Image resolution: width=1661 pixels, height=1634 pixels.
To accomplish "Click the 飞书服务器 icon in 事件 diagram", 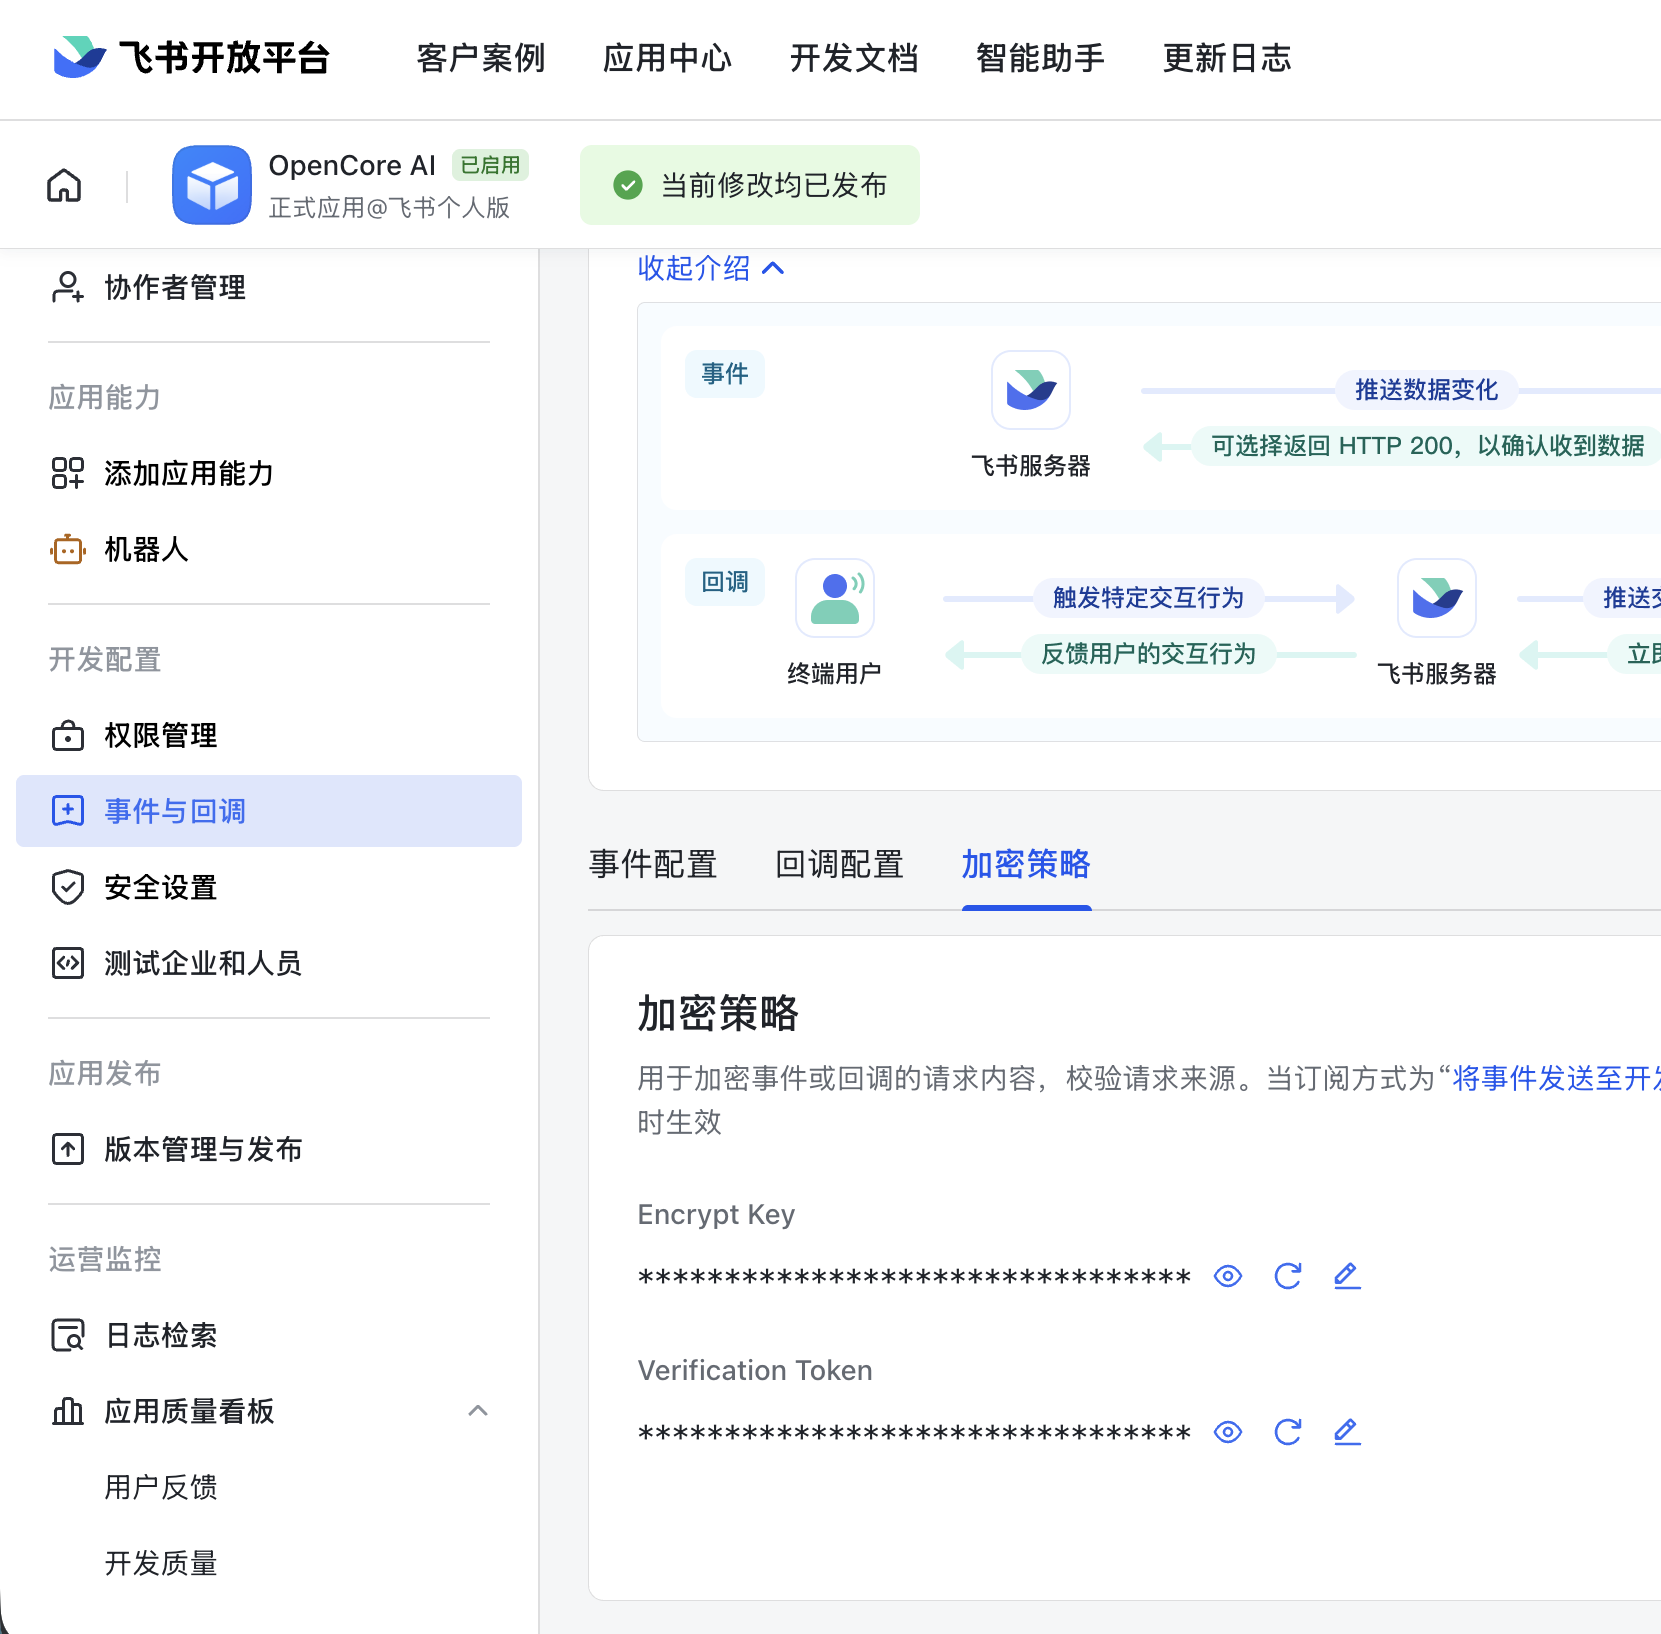I will coord(1031,390).
